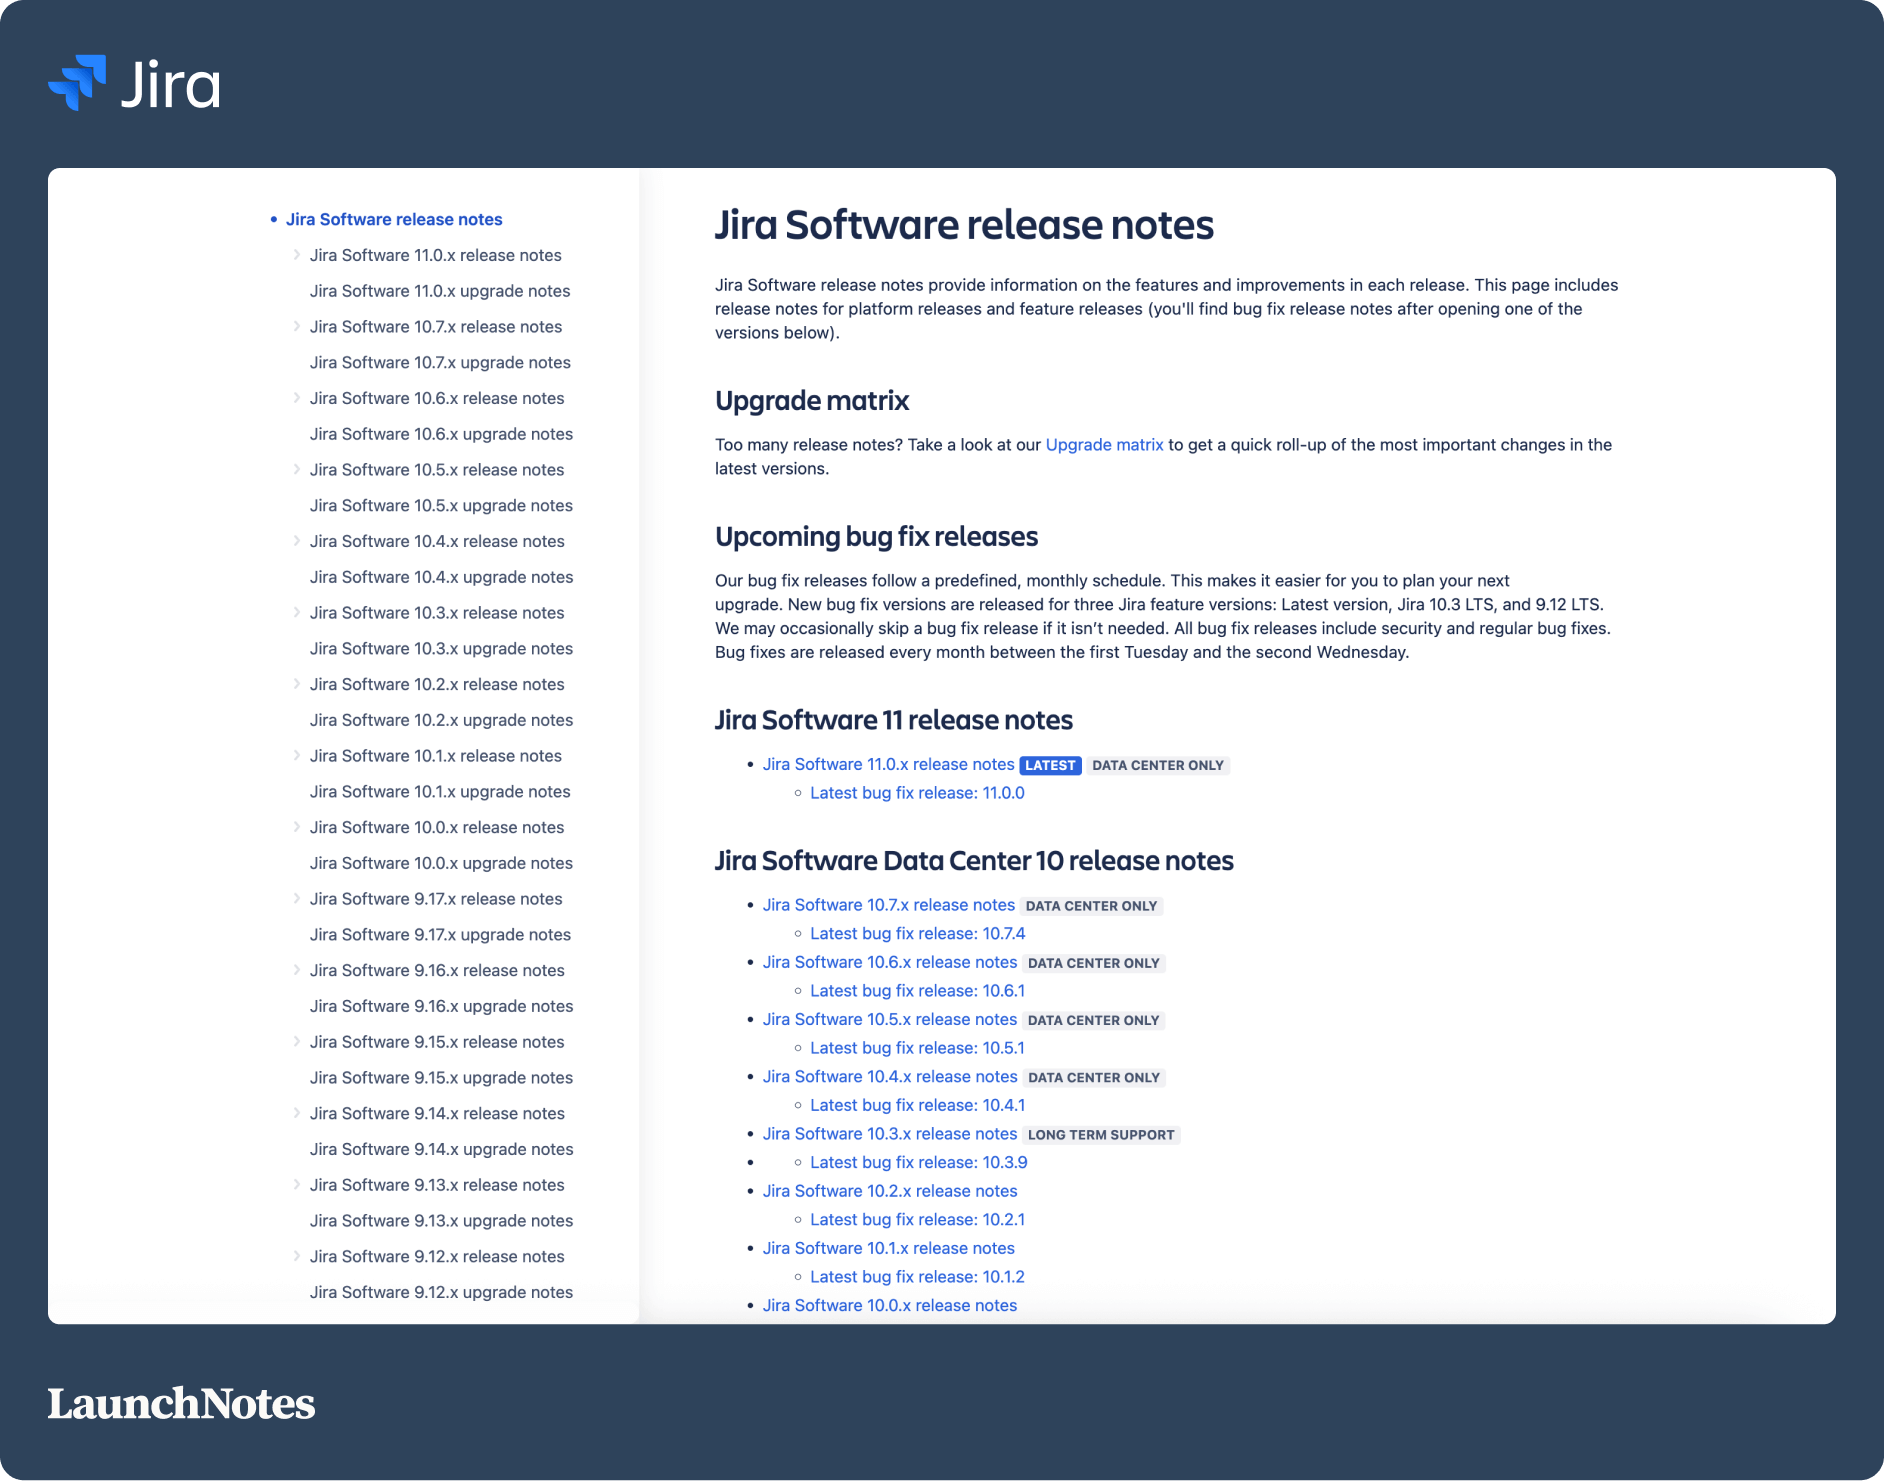This screenshot has width=1884, height=1481.
Task: Open Jira Software 9.16.x upgrade notes in sidebar
Action: pyautogui.click(x=441, y=1006)
